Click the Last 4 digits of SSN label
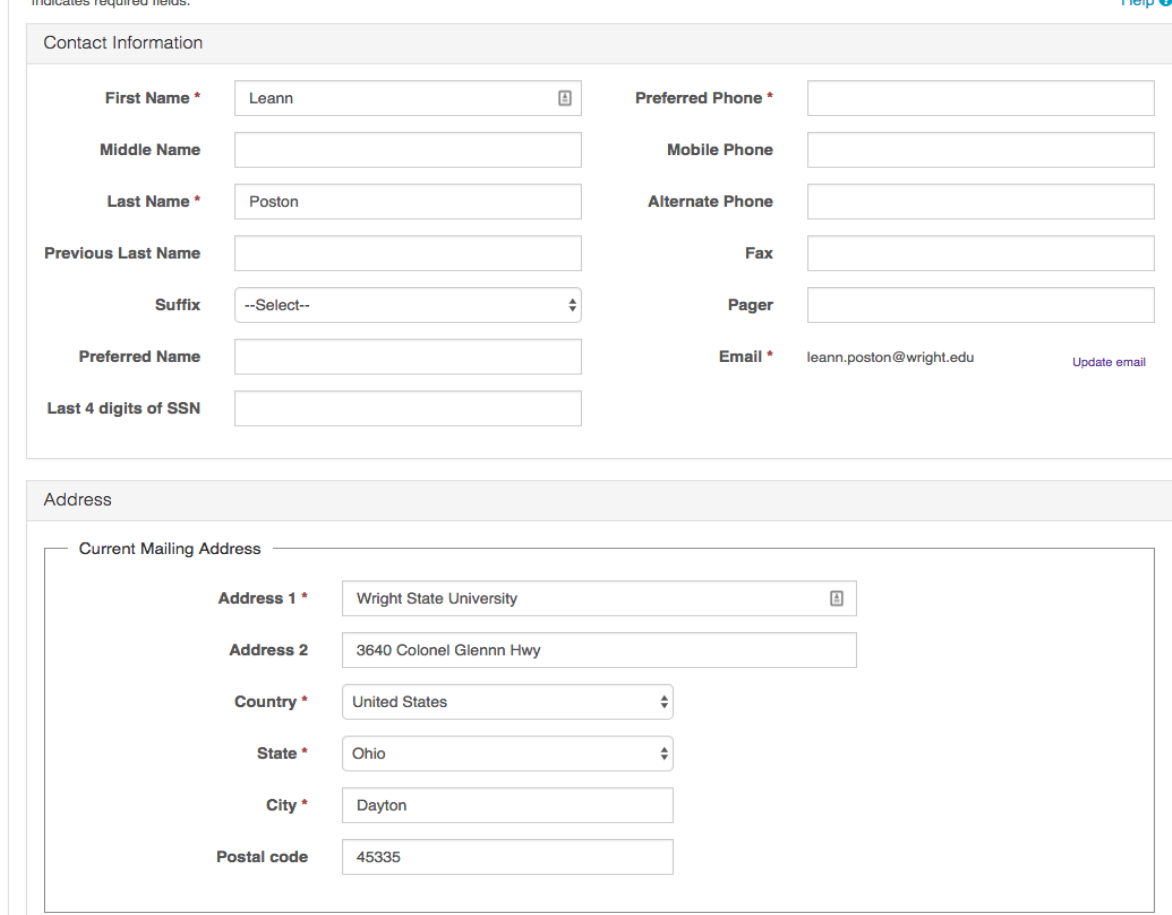The width and height of the screenshot is (1172, 915). click(x=123, y=408)
